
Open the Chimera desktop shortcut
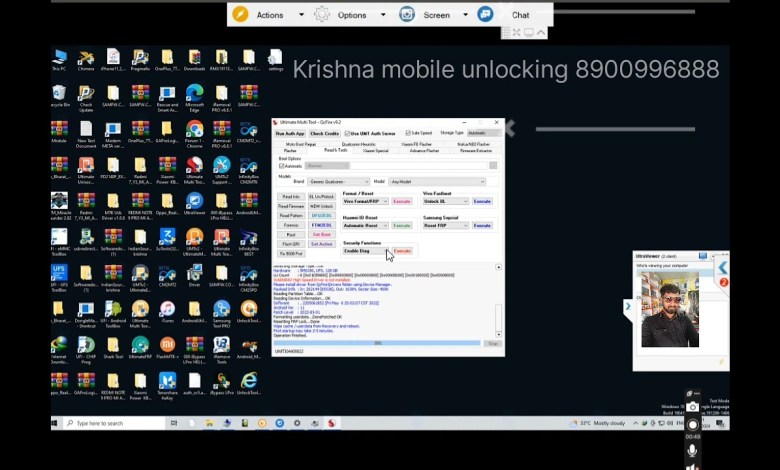pos(86,61)
